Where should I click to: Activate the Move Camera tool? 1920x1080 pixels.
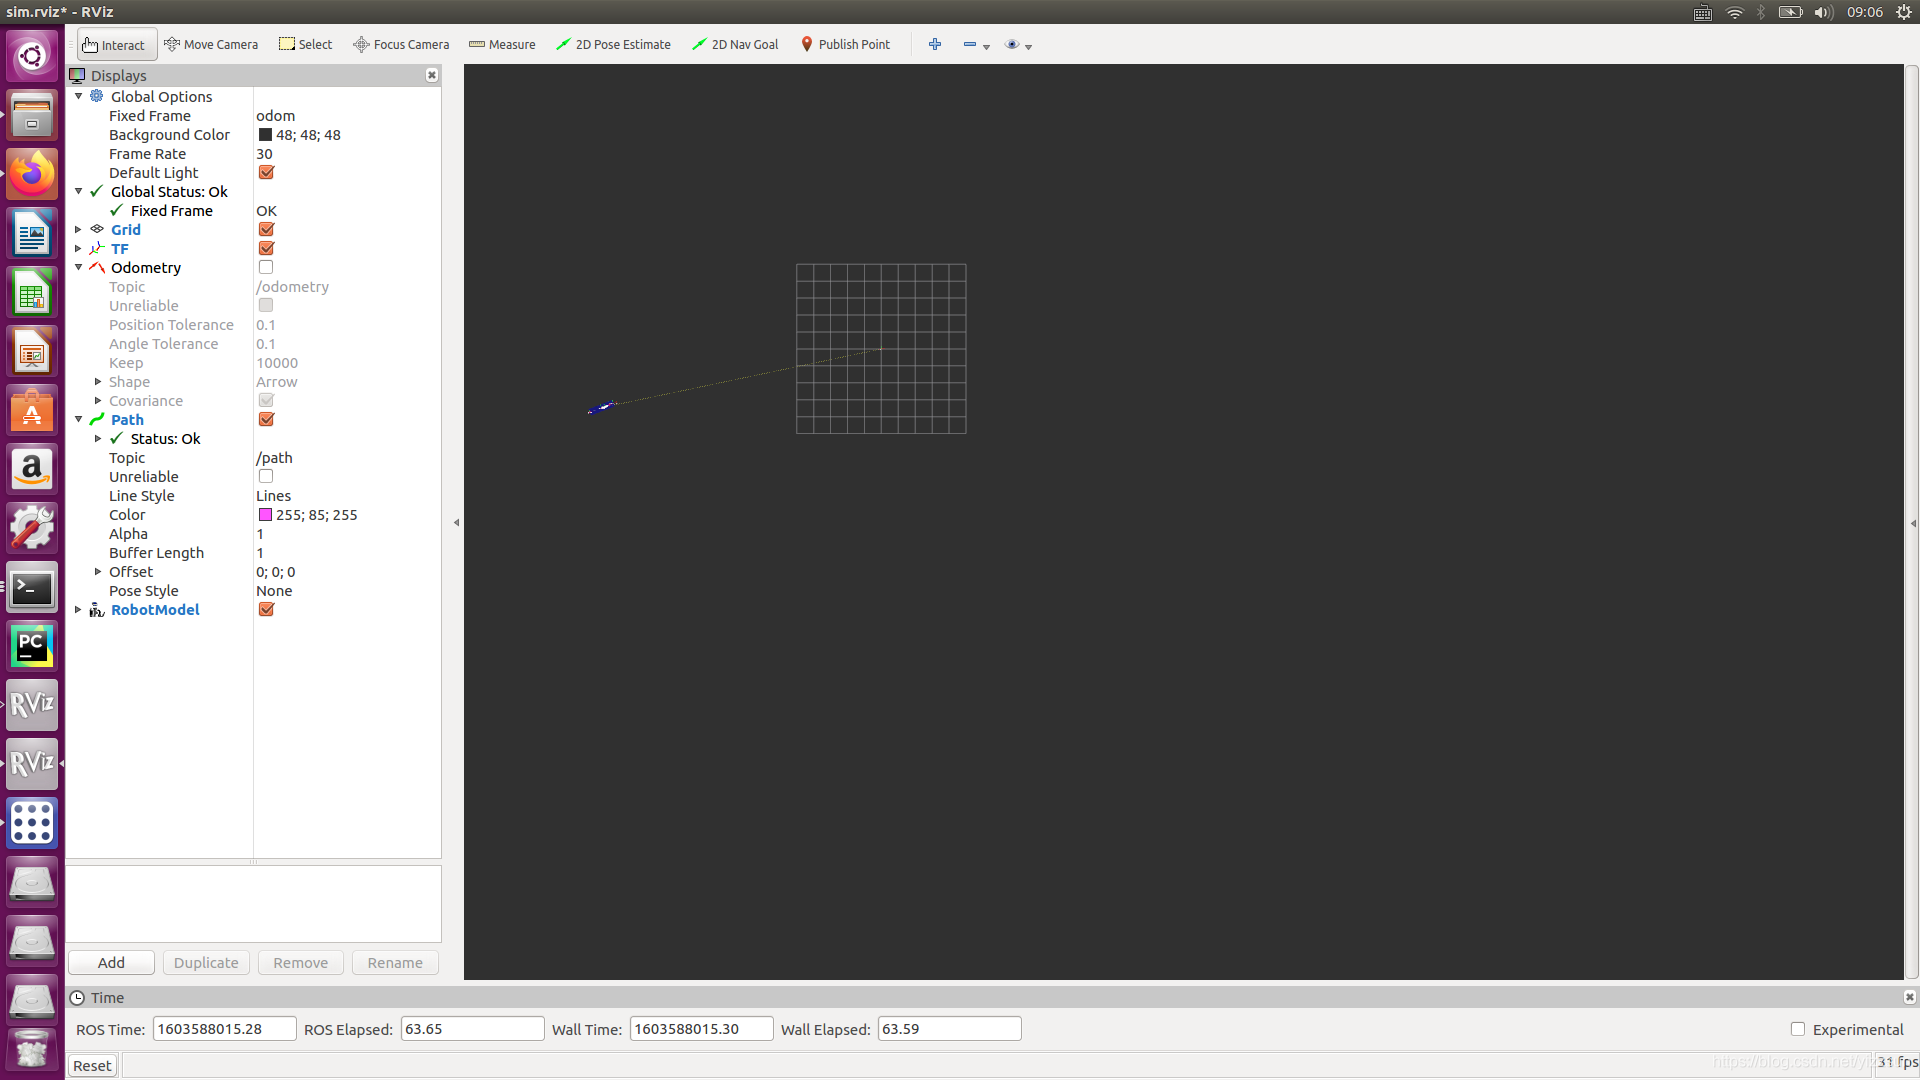[x=211, y=45]
